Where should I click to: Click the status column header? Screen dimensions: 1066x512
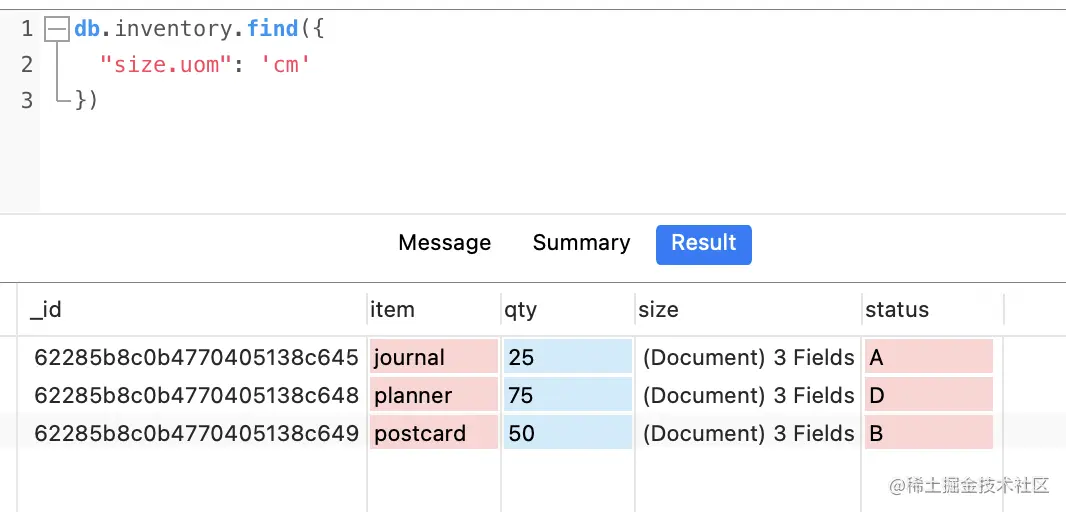pyautogui.click(x=897, y=310)
